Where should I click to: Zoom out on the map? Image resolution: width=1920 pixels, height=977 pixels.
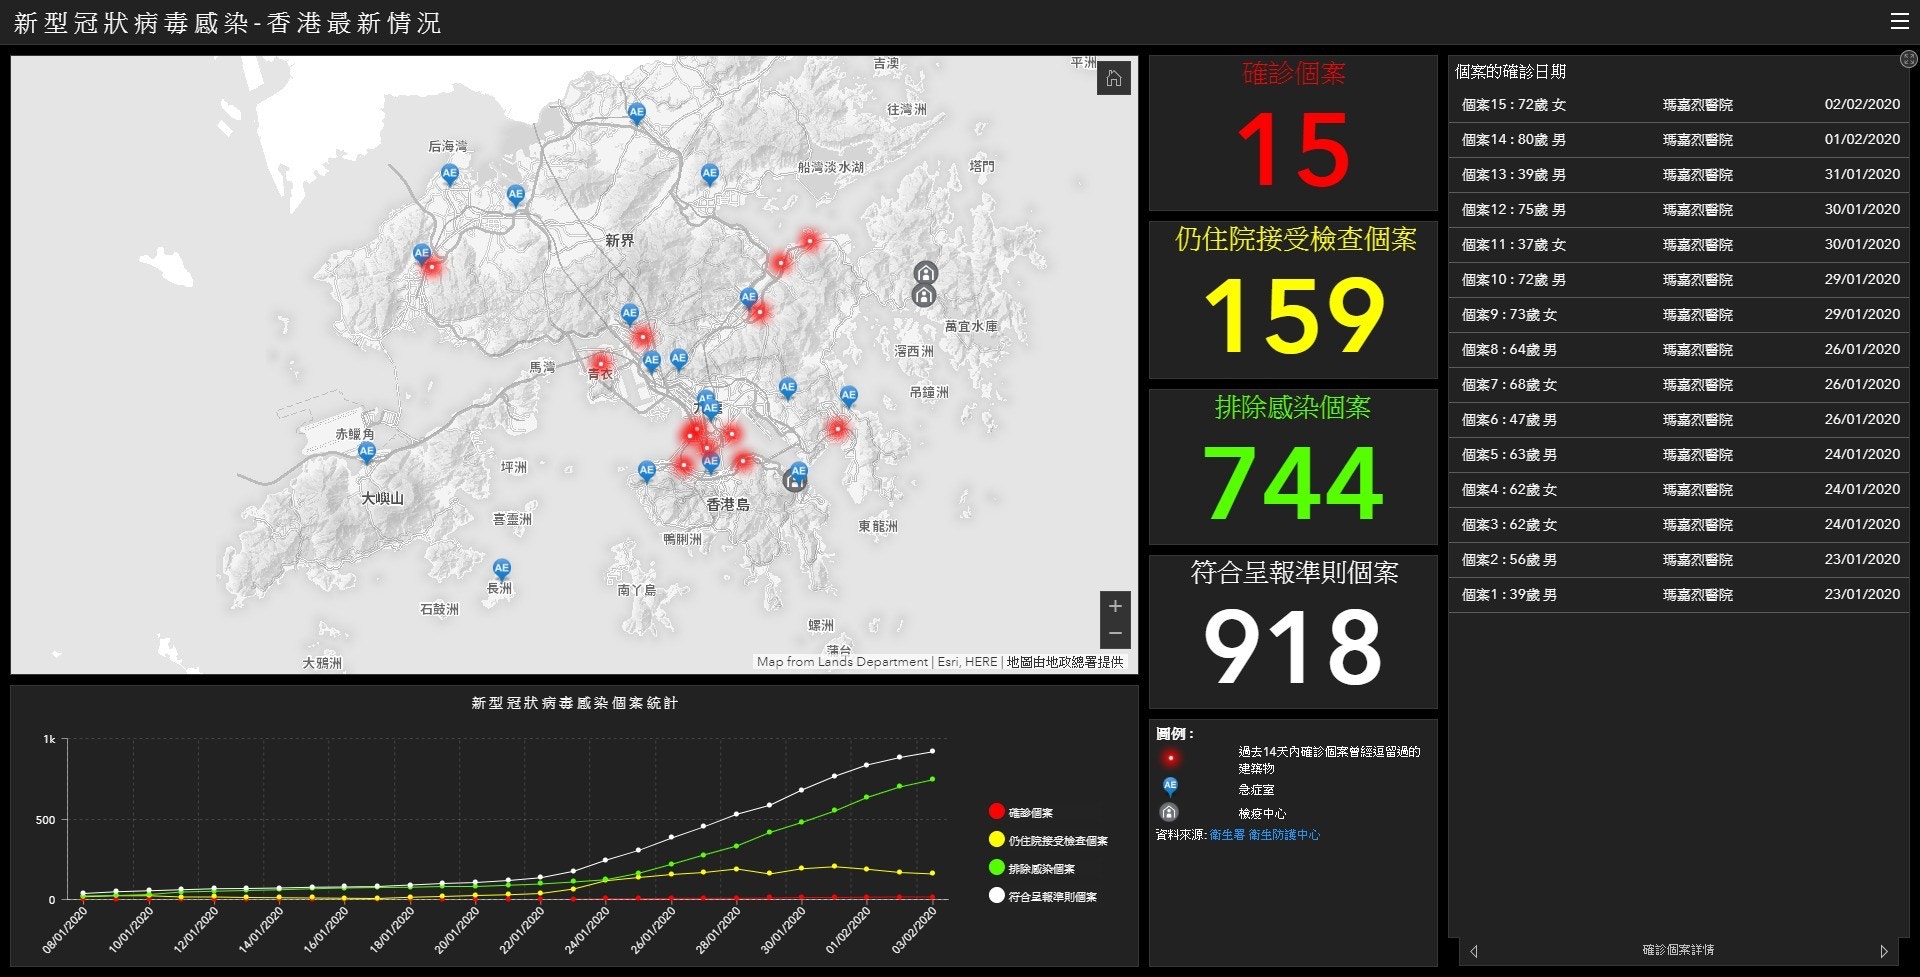click(x=1115, y=634)
